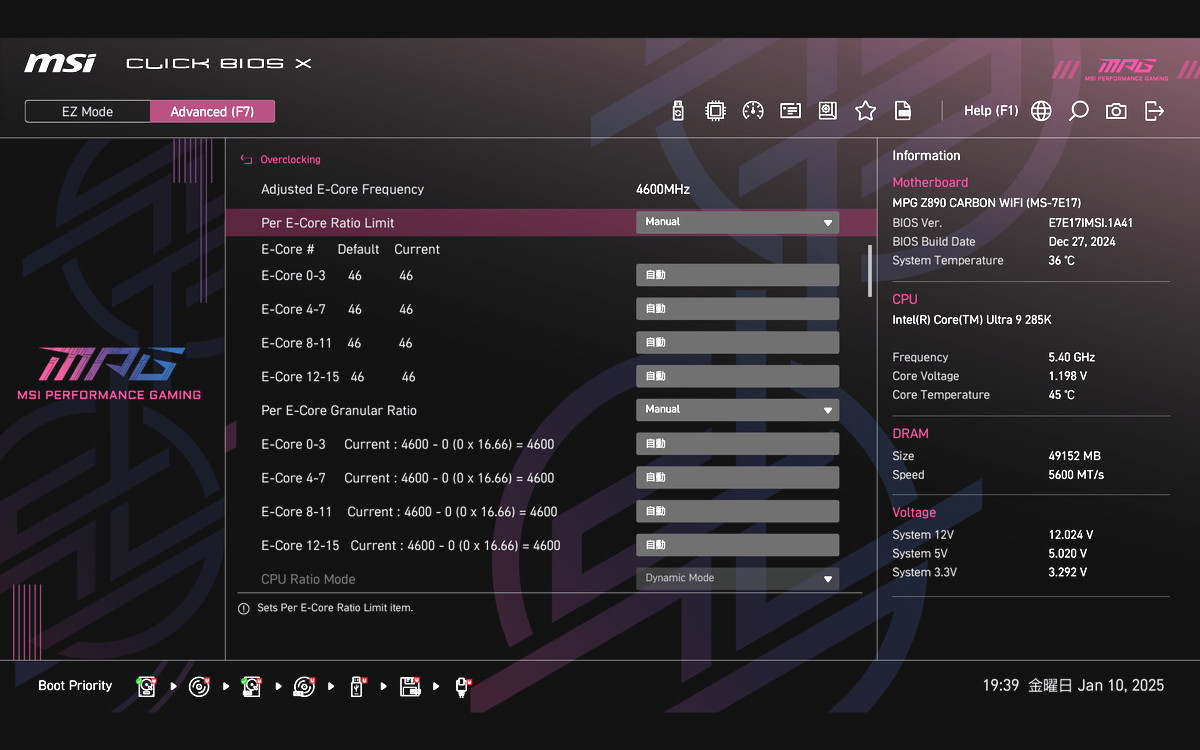Click ratio field for E-Core 0-3 default 46
The width and height of the screenshot is (1200, 750).
click(737, 275)
